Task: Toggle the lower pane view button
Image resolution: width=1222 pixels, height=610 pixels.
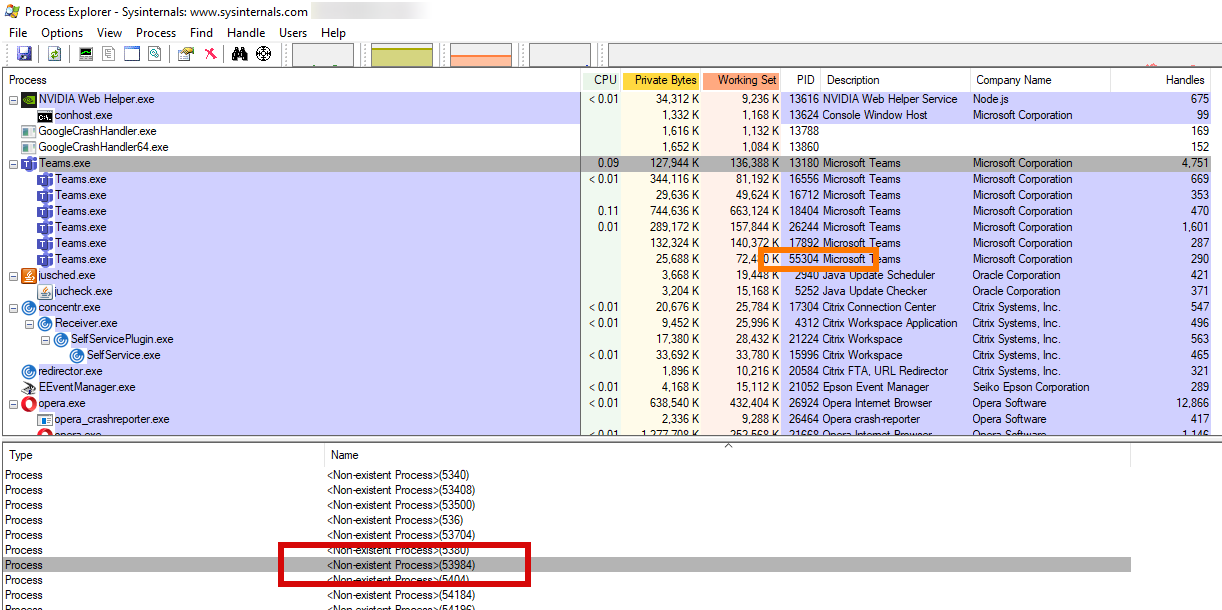Action: pyautogui.click(x=131, y=53)
